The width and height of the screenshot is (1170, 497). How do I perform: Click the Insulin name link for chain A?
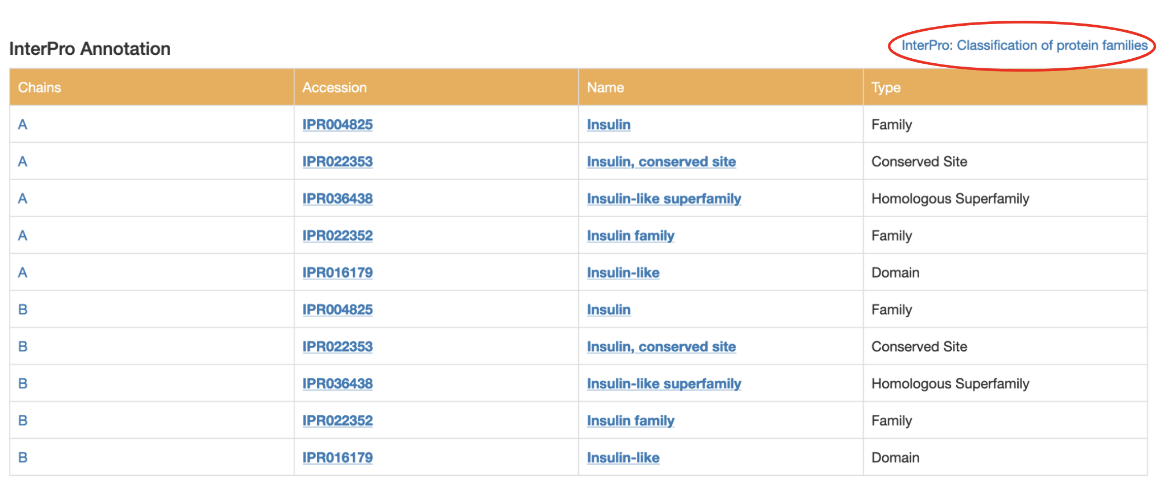(x=608, y=125)
